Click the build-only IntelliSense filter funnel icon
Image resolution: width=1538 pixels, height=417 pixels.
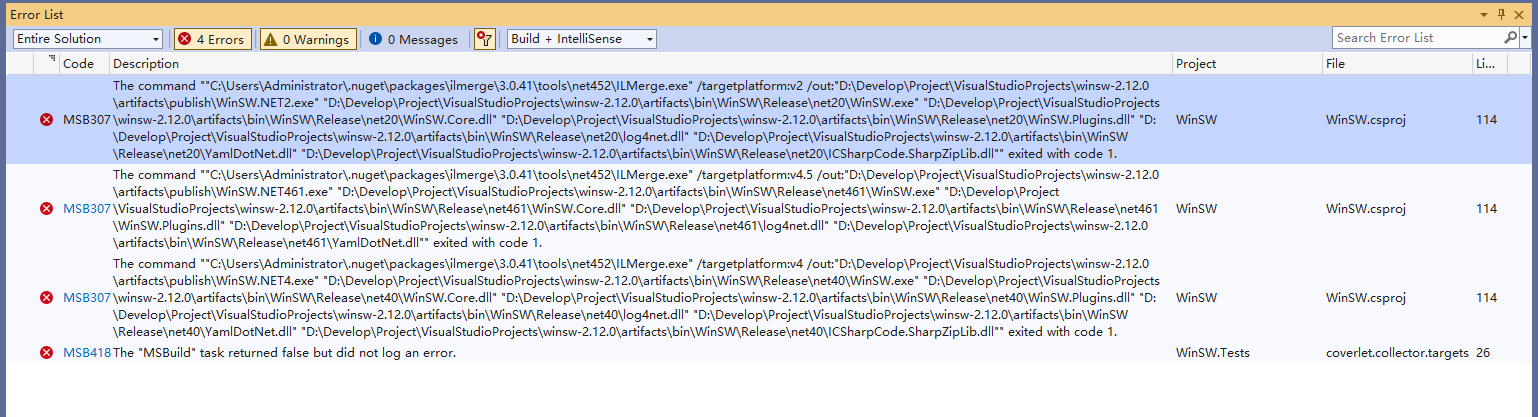click(485, 39)
